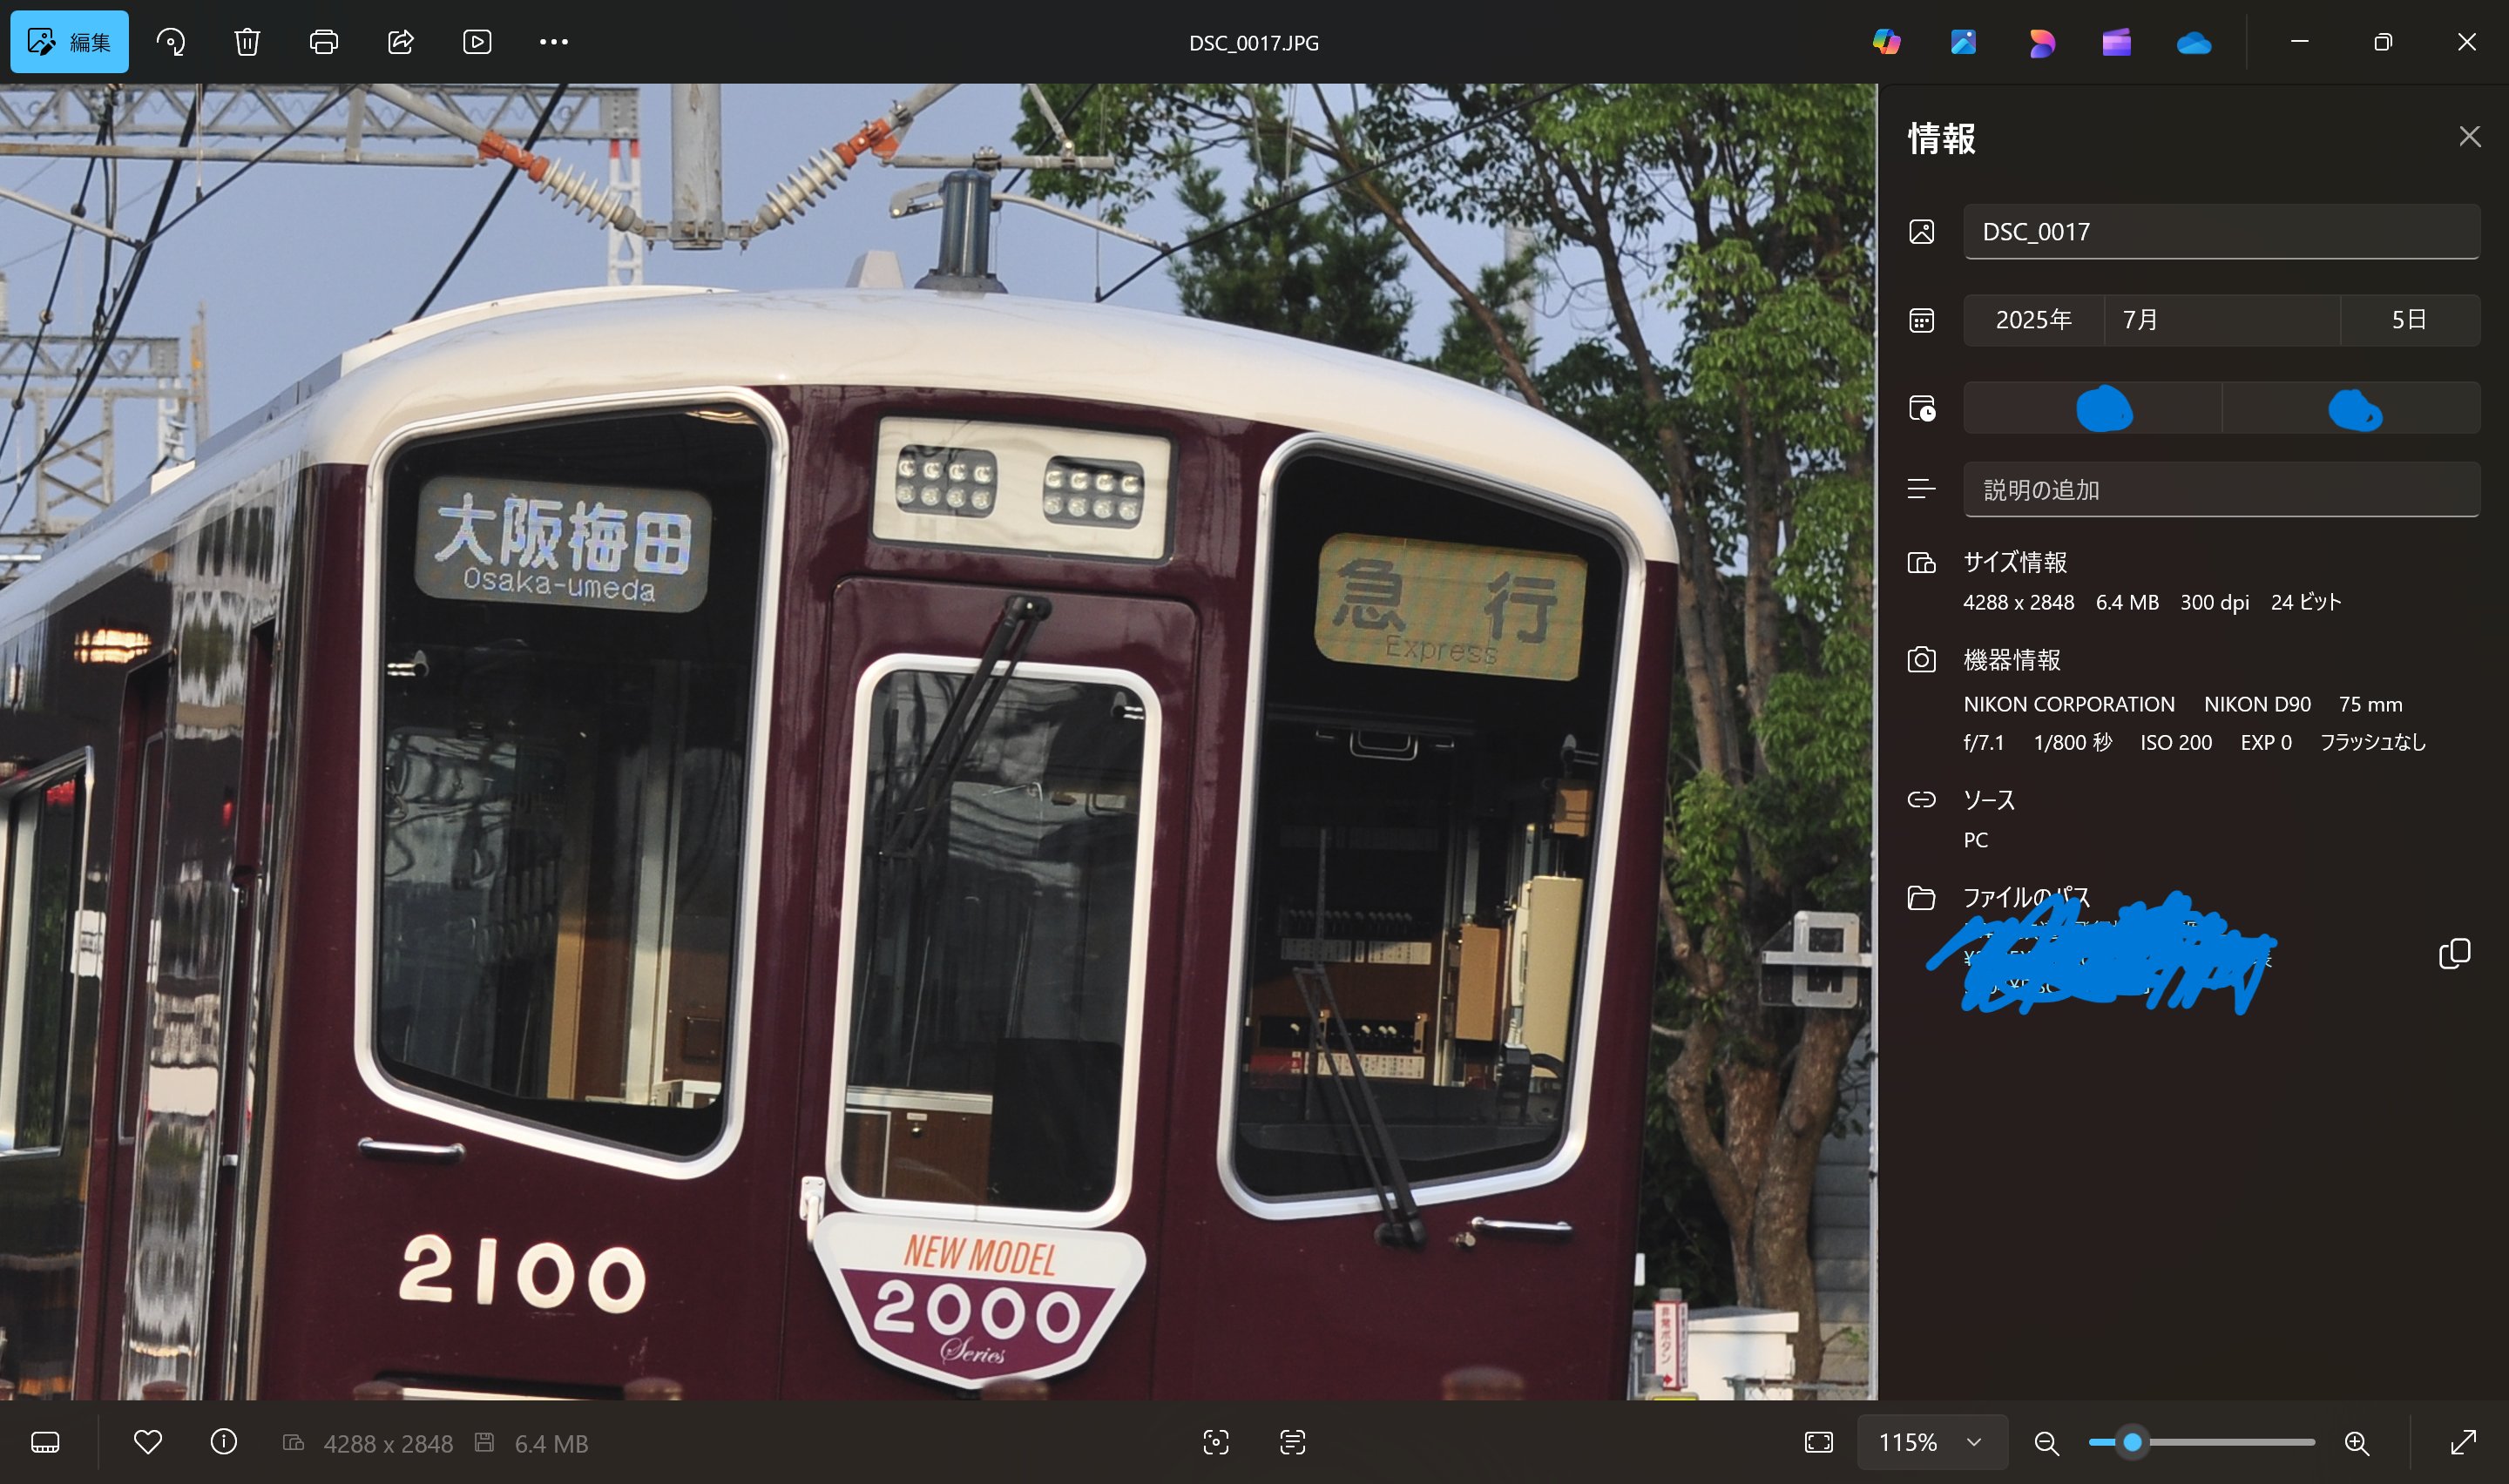The height and width of the screenshot is (1484, 2509).
Task: Click the 6.4 MB status bar text
Action: coord(551,1444)
